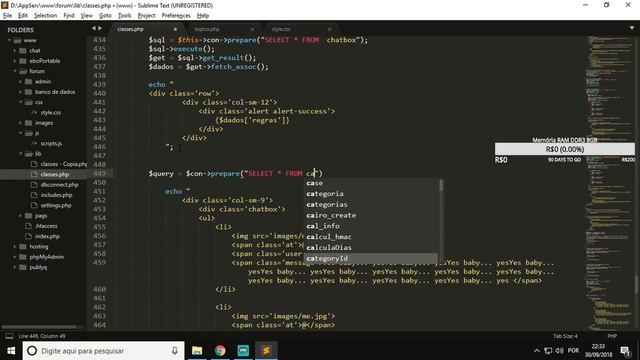Expand the eboPortable folder
This screenshot has width=640, height=360.
click(15, 61)
